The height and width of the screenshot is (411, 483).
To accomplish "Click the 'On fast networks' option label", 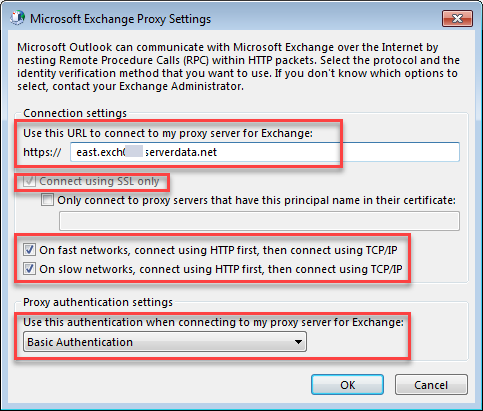I will coord(218,250).
